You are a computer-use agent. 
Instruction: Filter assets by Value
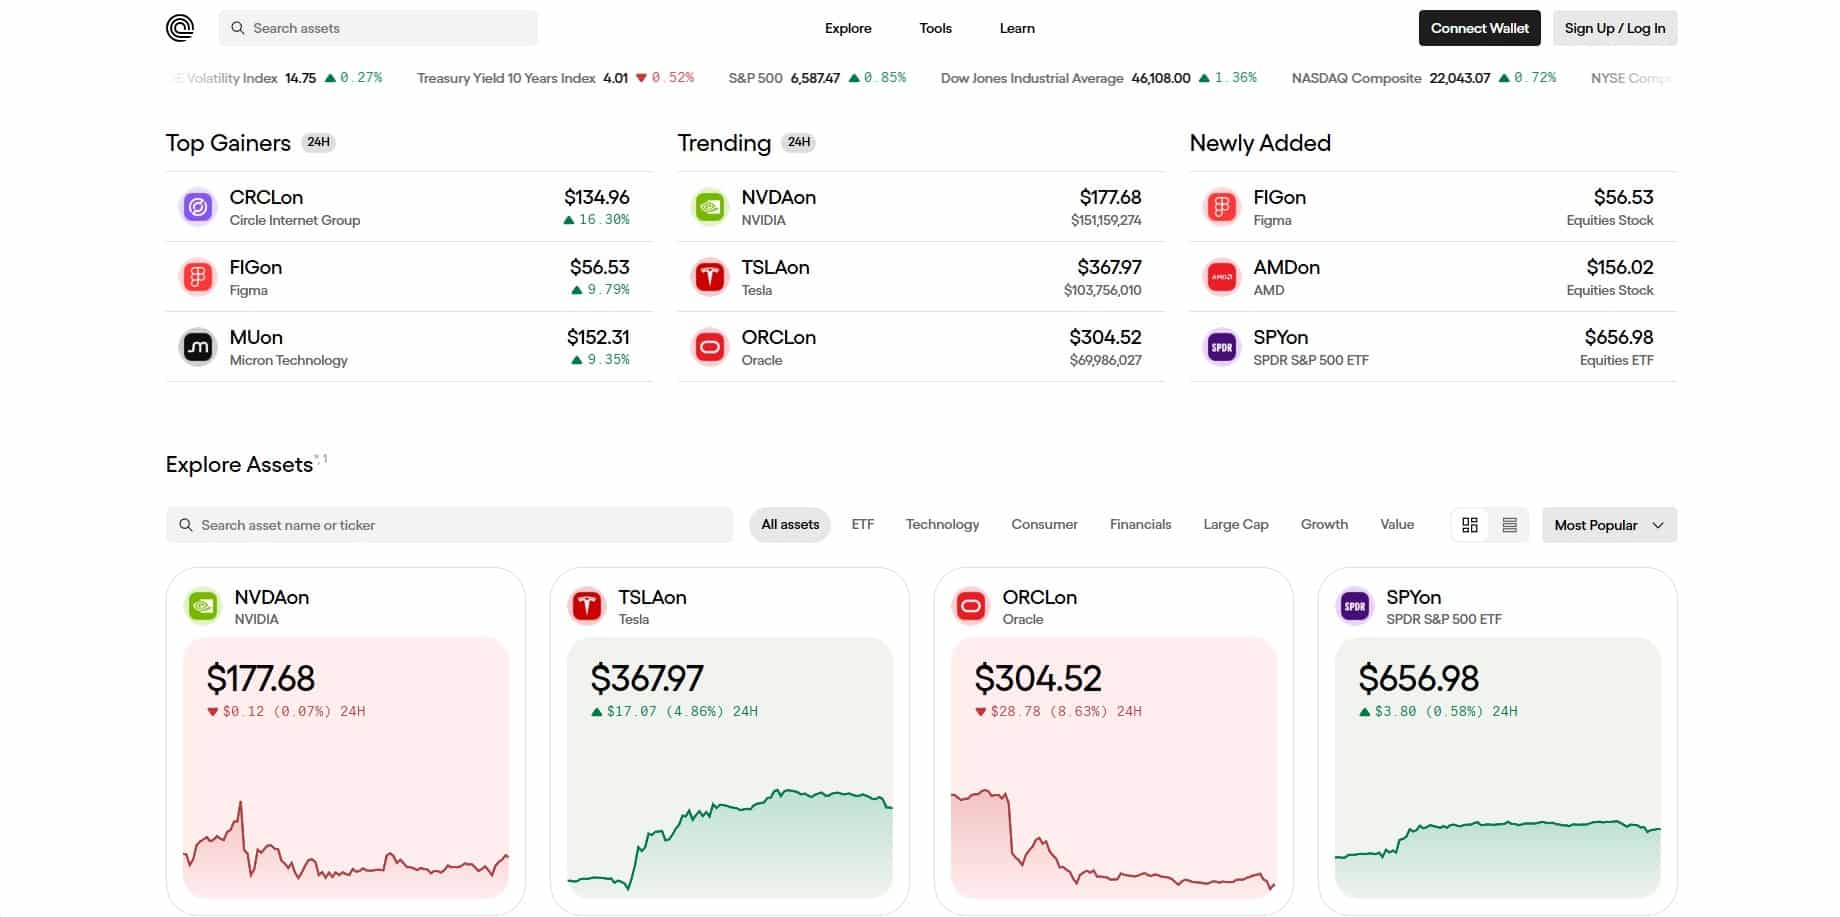click(1397, 525)
